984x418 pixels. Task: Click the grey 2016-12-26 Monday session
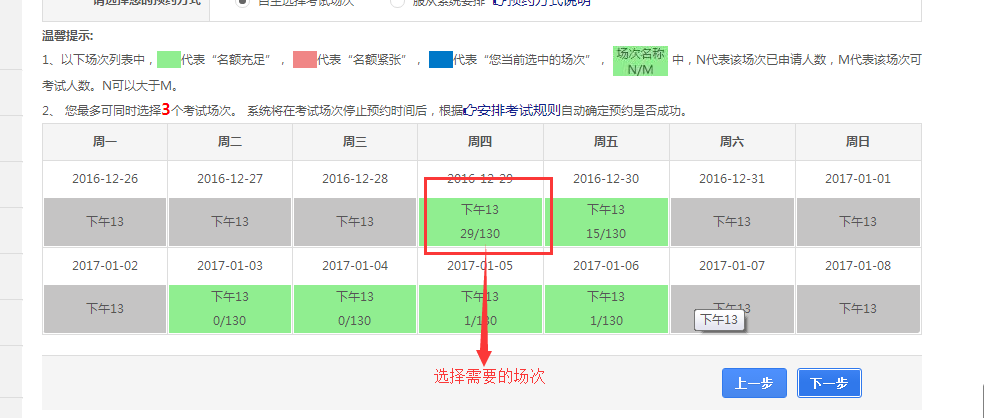[x=105, y=221]
